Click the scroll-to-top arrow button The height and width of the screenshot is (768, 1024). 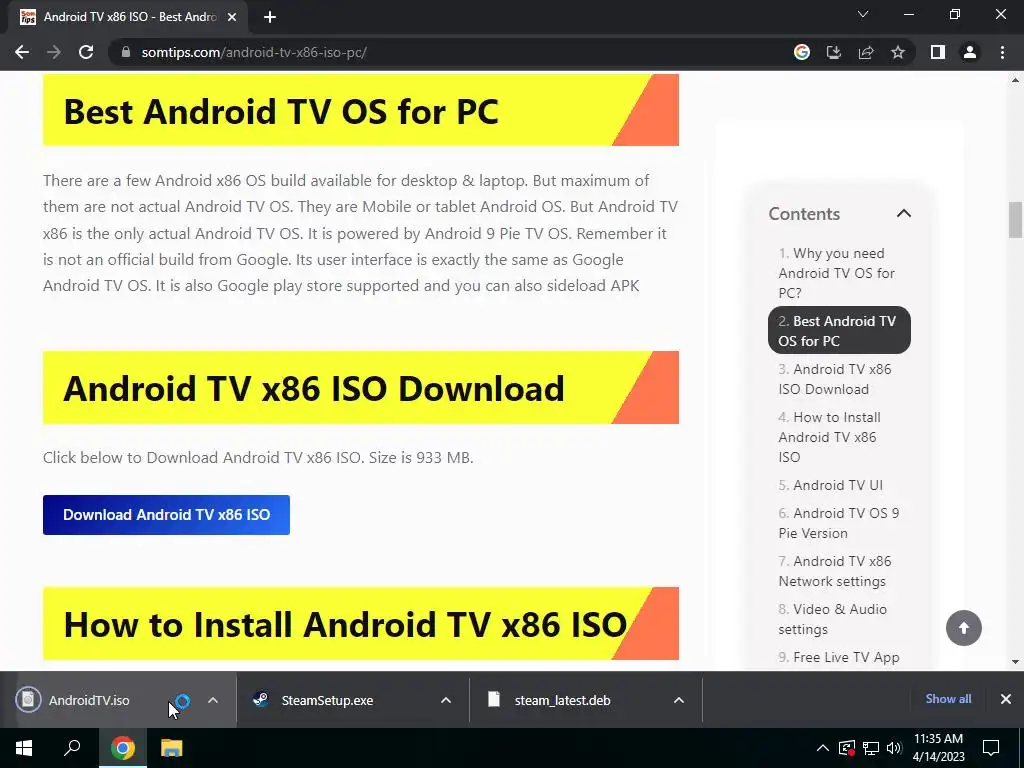(x=964, y=628)
